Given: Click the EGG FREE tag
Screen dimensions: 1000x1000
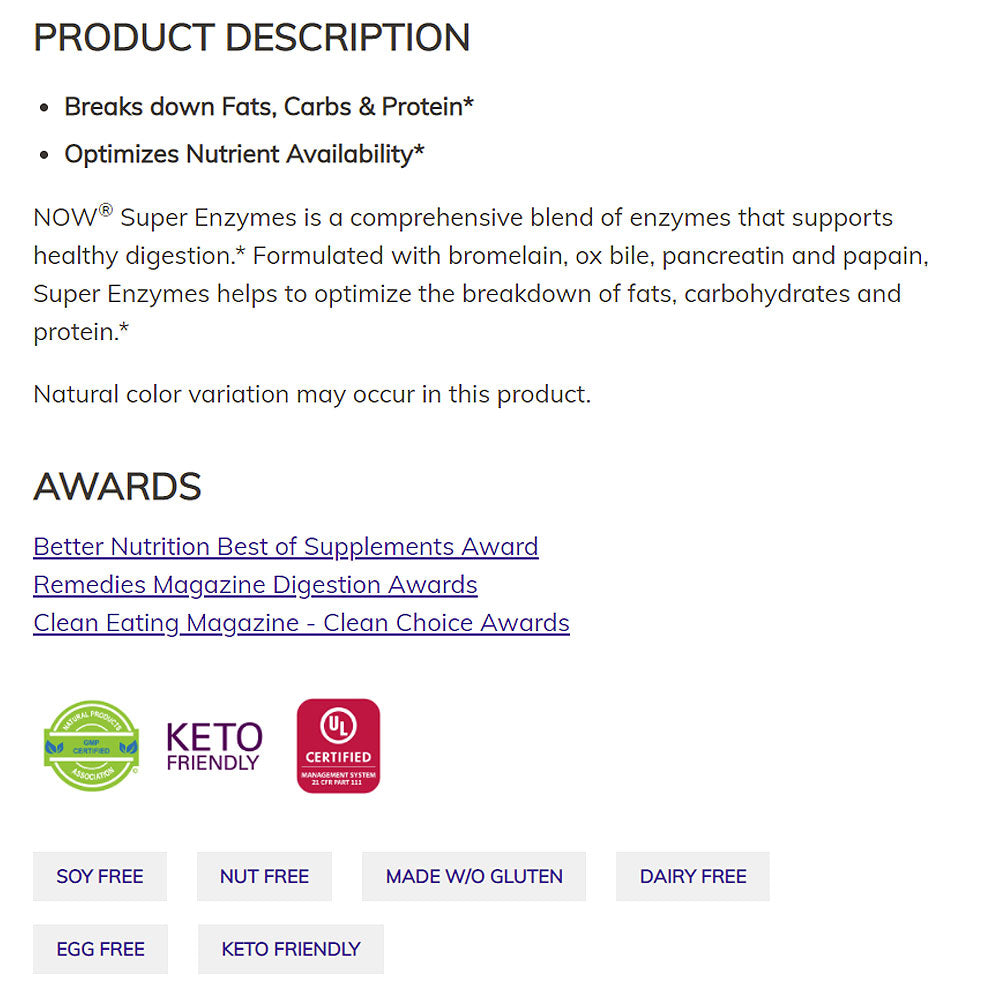Looking at the screenshot, I should 100,949.
